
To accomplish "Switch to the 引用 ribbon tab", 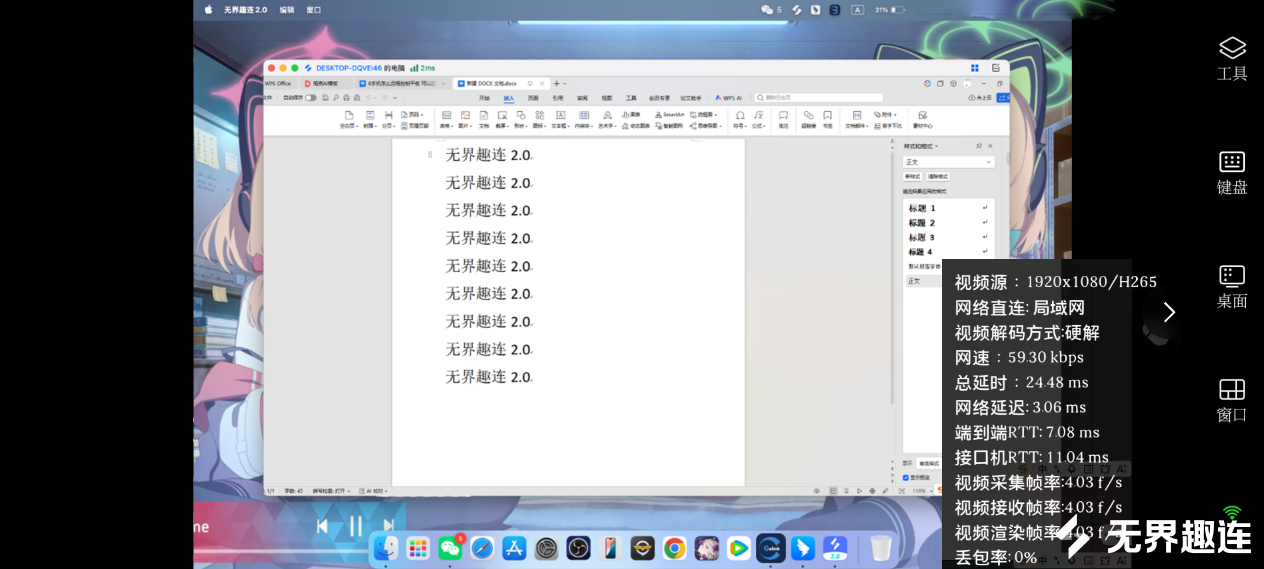I will click(558, 98).
